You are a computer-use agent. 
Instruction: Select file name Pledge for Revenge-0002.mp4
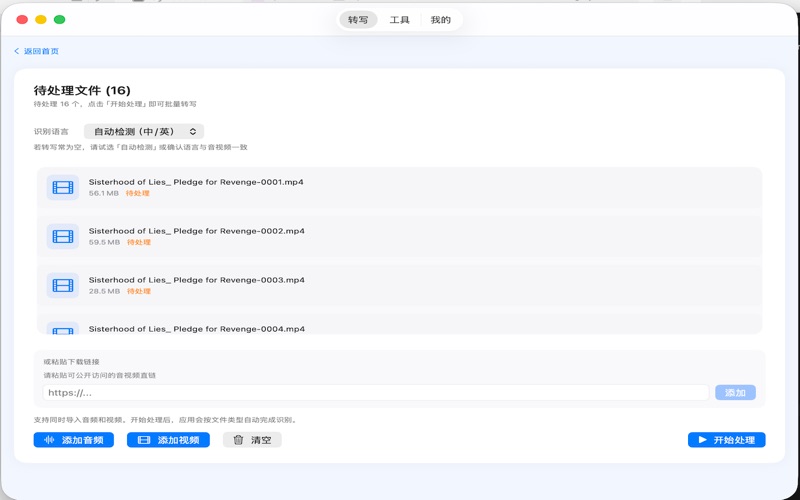[x=196, y=231]
